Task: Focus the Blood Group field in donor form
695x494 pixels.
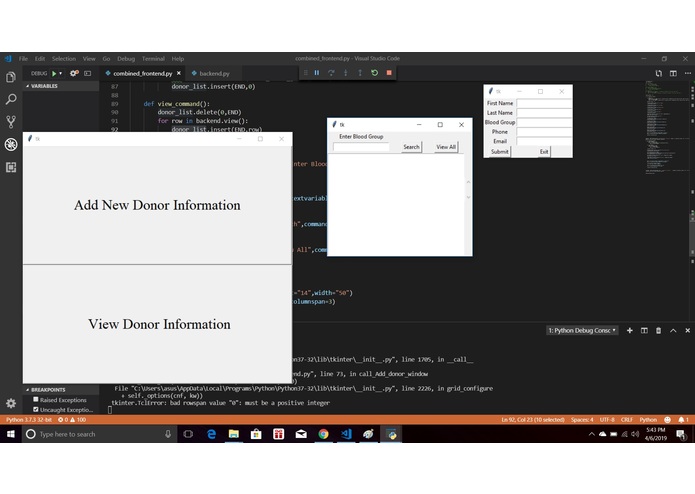Action: tap(544, 122)
